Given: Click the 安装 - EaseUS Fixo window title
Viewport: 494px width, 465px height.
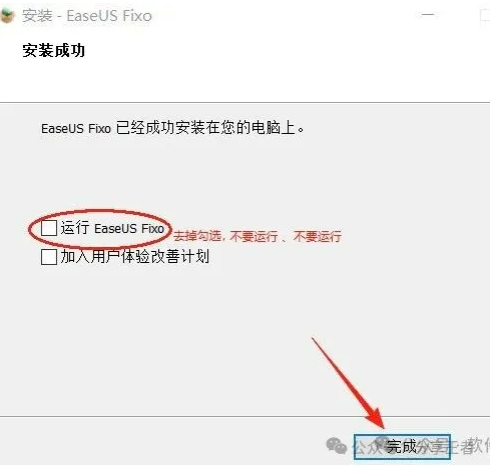Looking at the screenshot, I should pyautogui.click(x=87, y=16).
